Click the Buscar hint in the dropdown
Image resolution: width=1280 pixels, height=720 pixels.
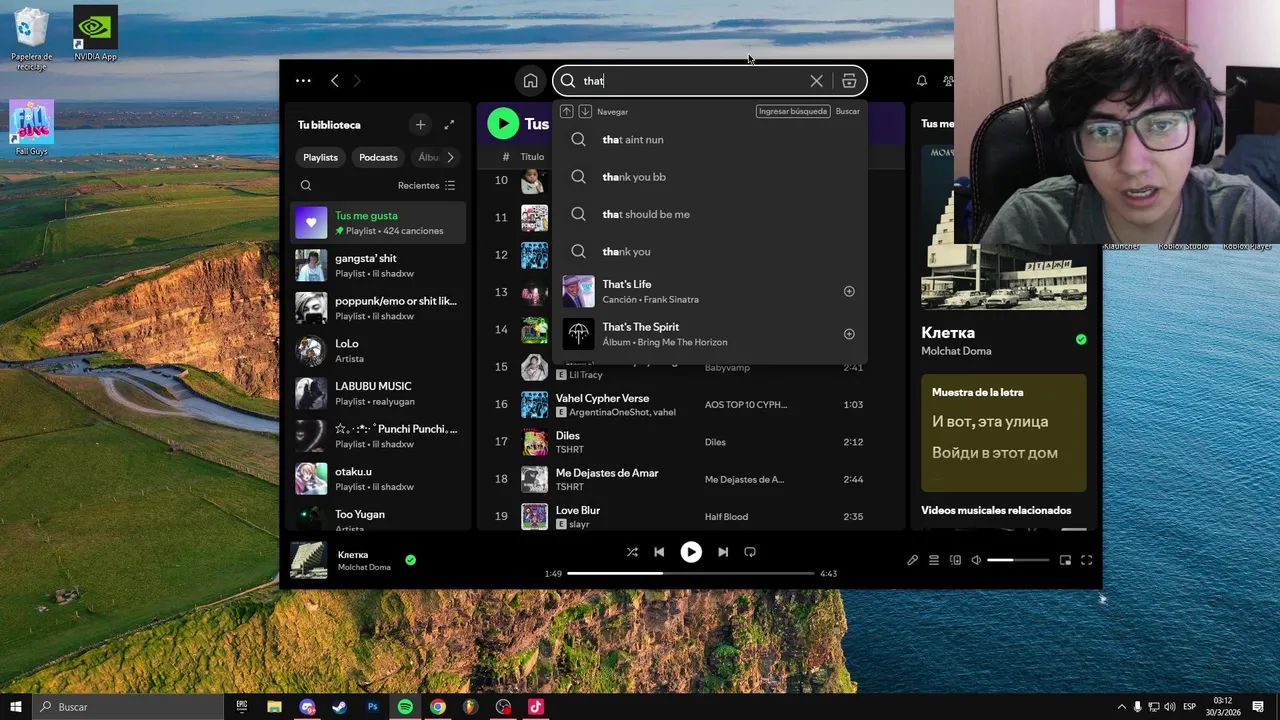848,112
